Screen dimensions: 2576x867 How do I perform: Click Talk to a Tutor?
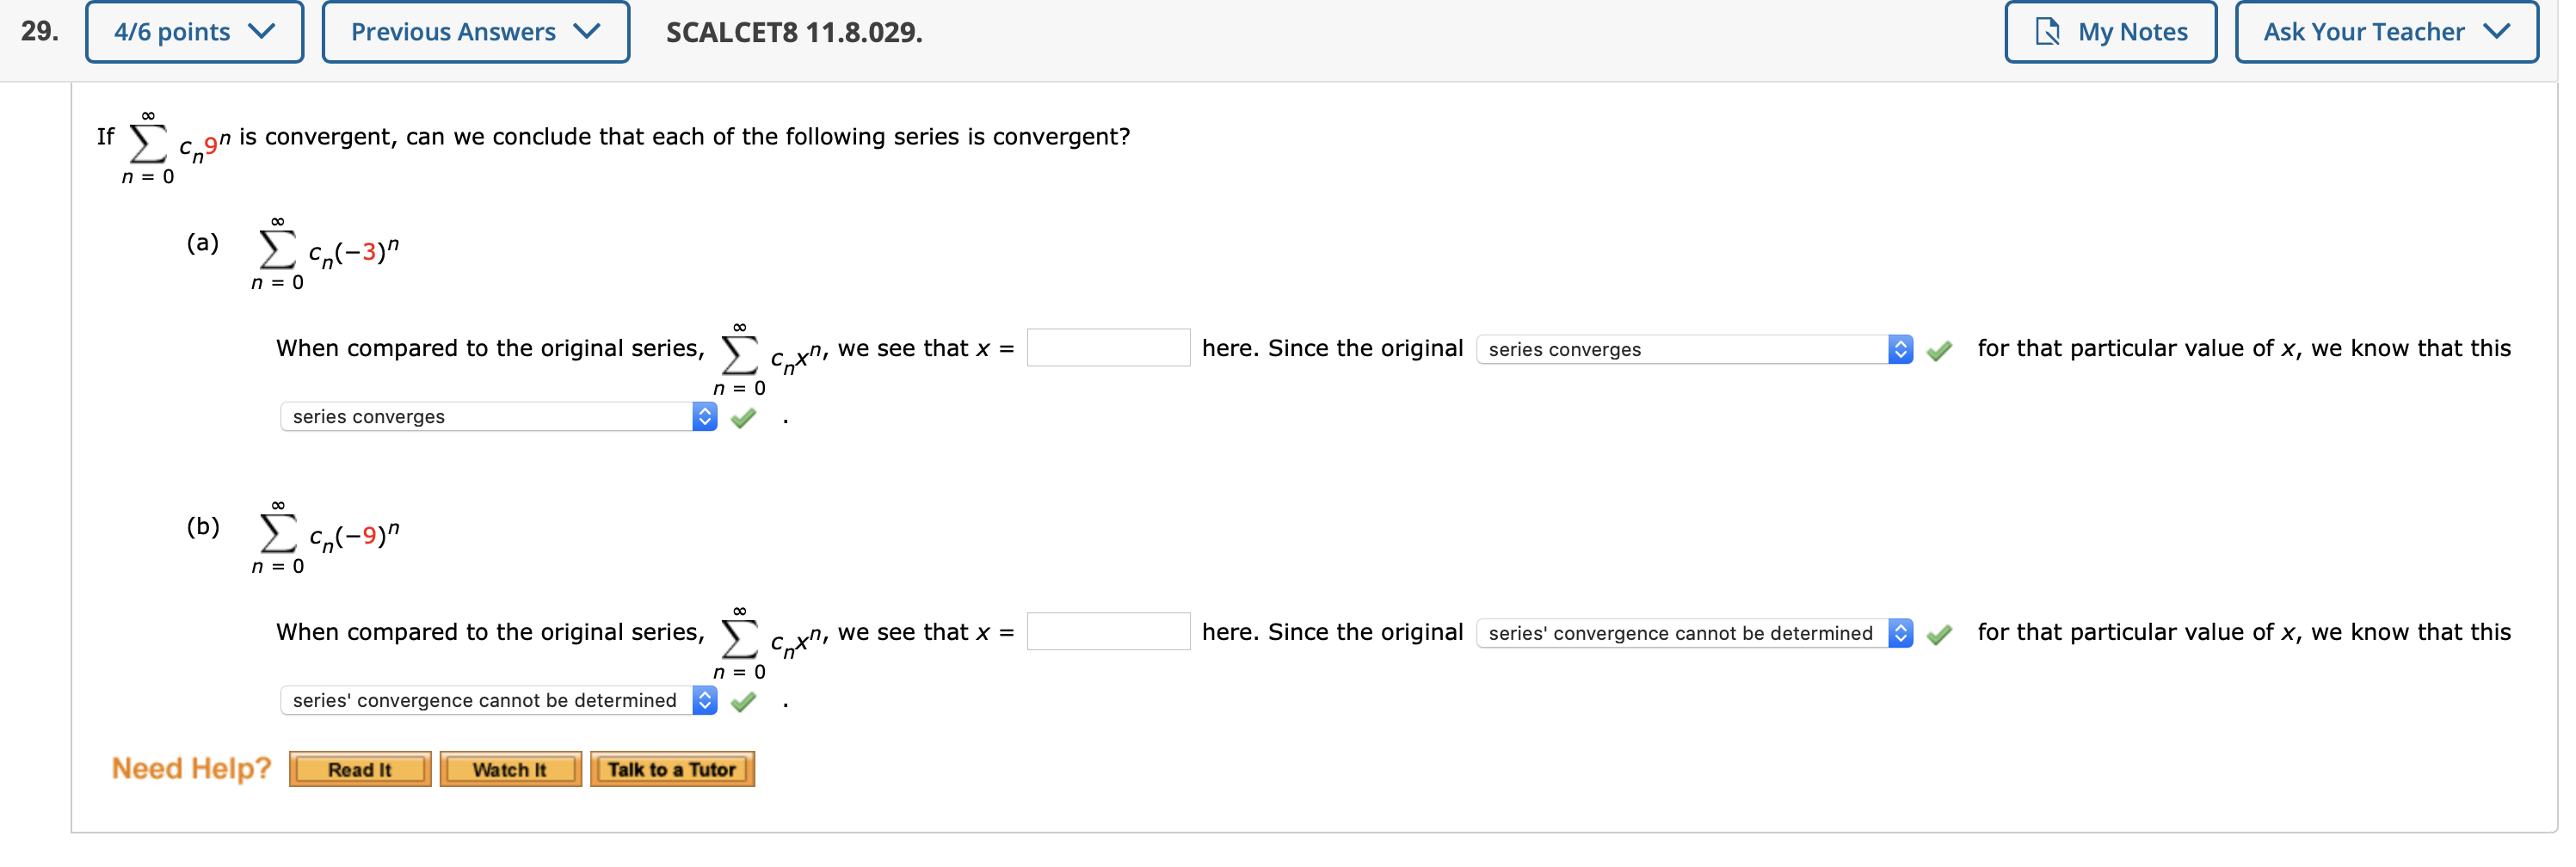[x=672, y=769]
